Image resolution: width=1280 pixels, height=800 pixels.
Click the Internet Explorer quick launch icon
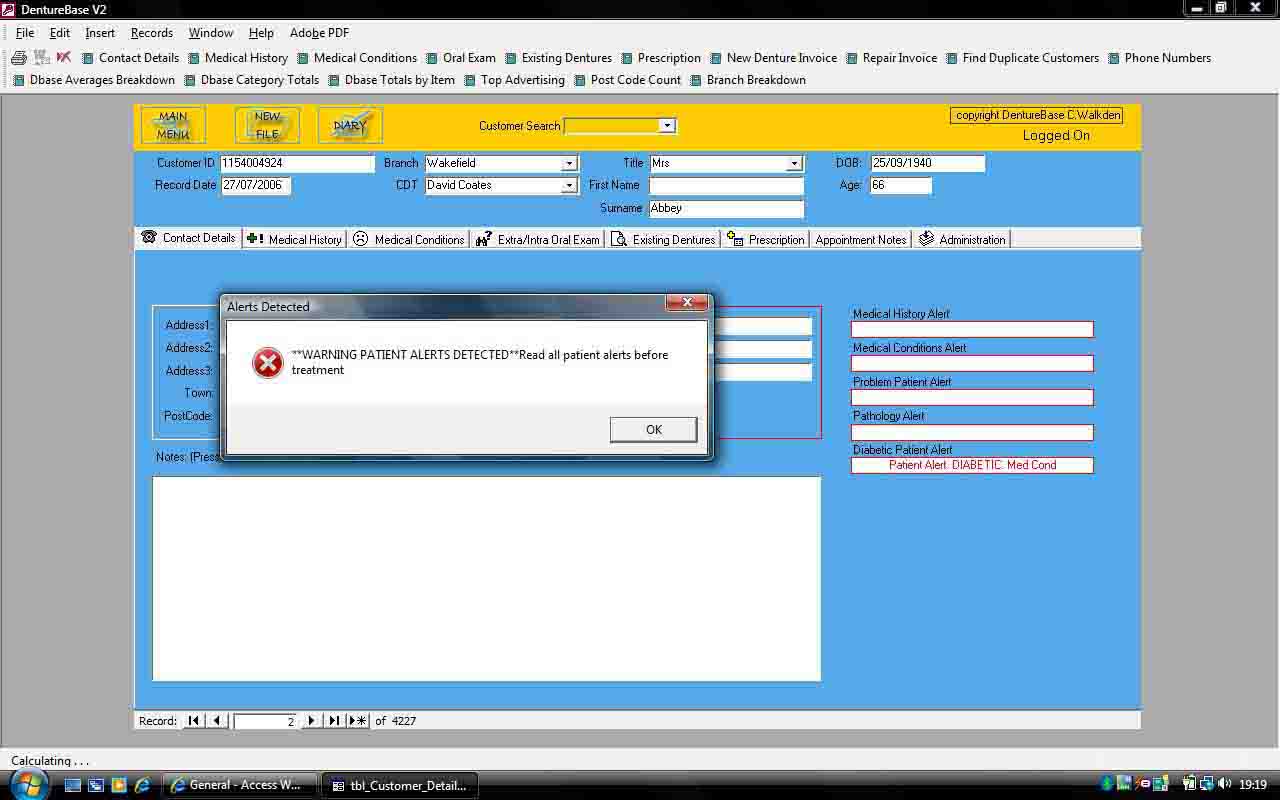pos(142,785)
